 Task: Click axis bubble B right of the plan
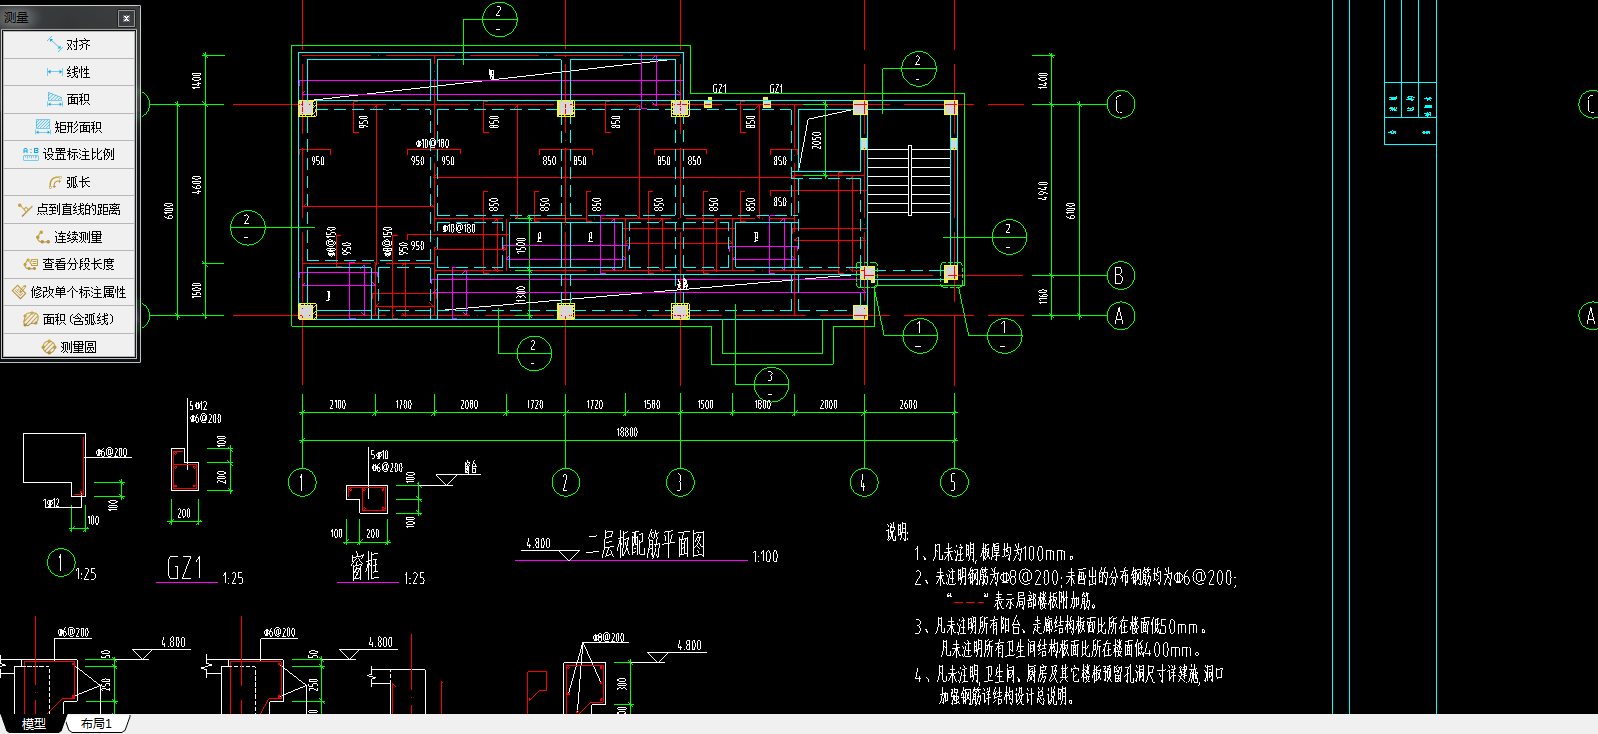pos(1120,276)
